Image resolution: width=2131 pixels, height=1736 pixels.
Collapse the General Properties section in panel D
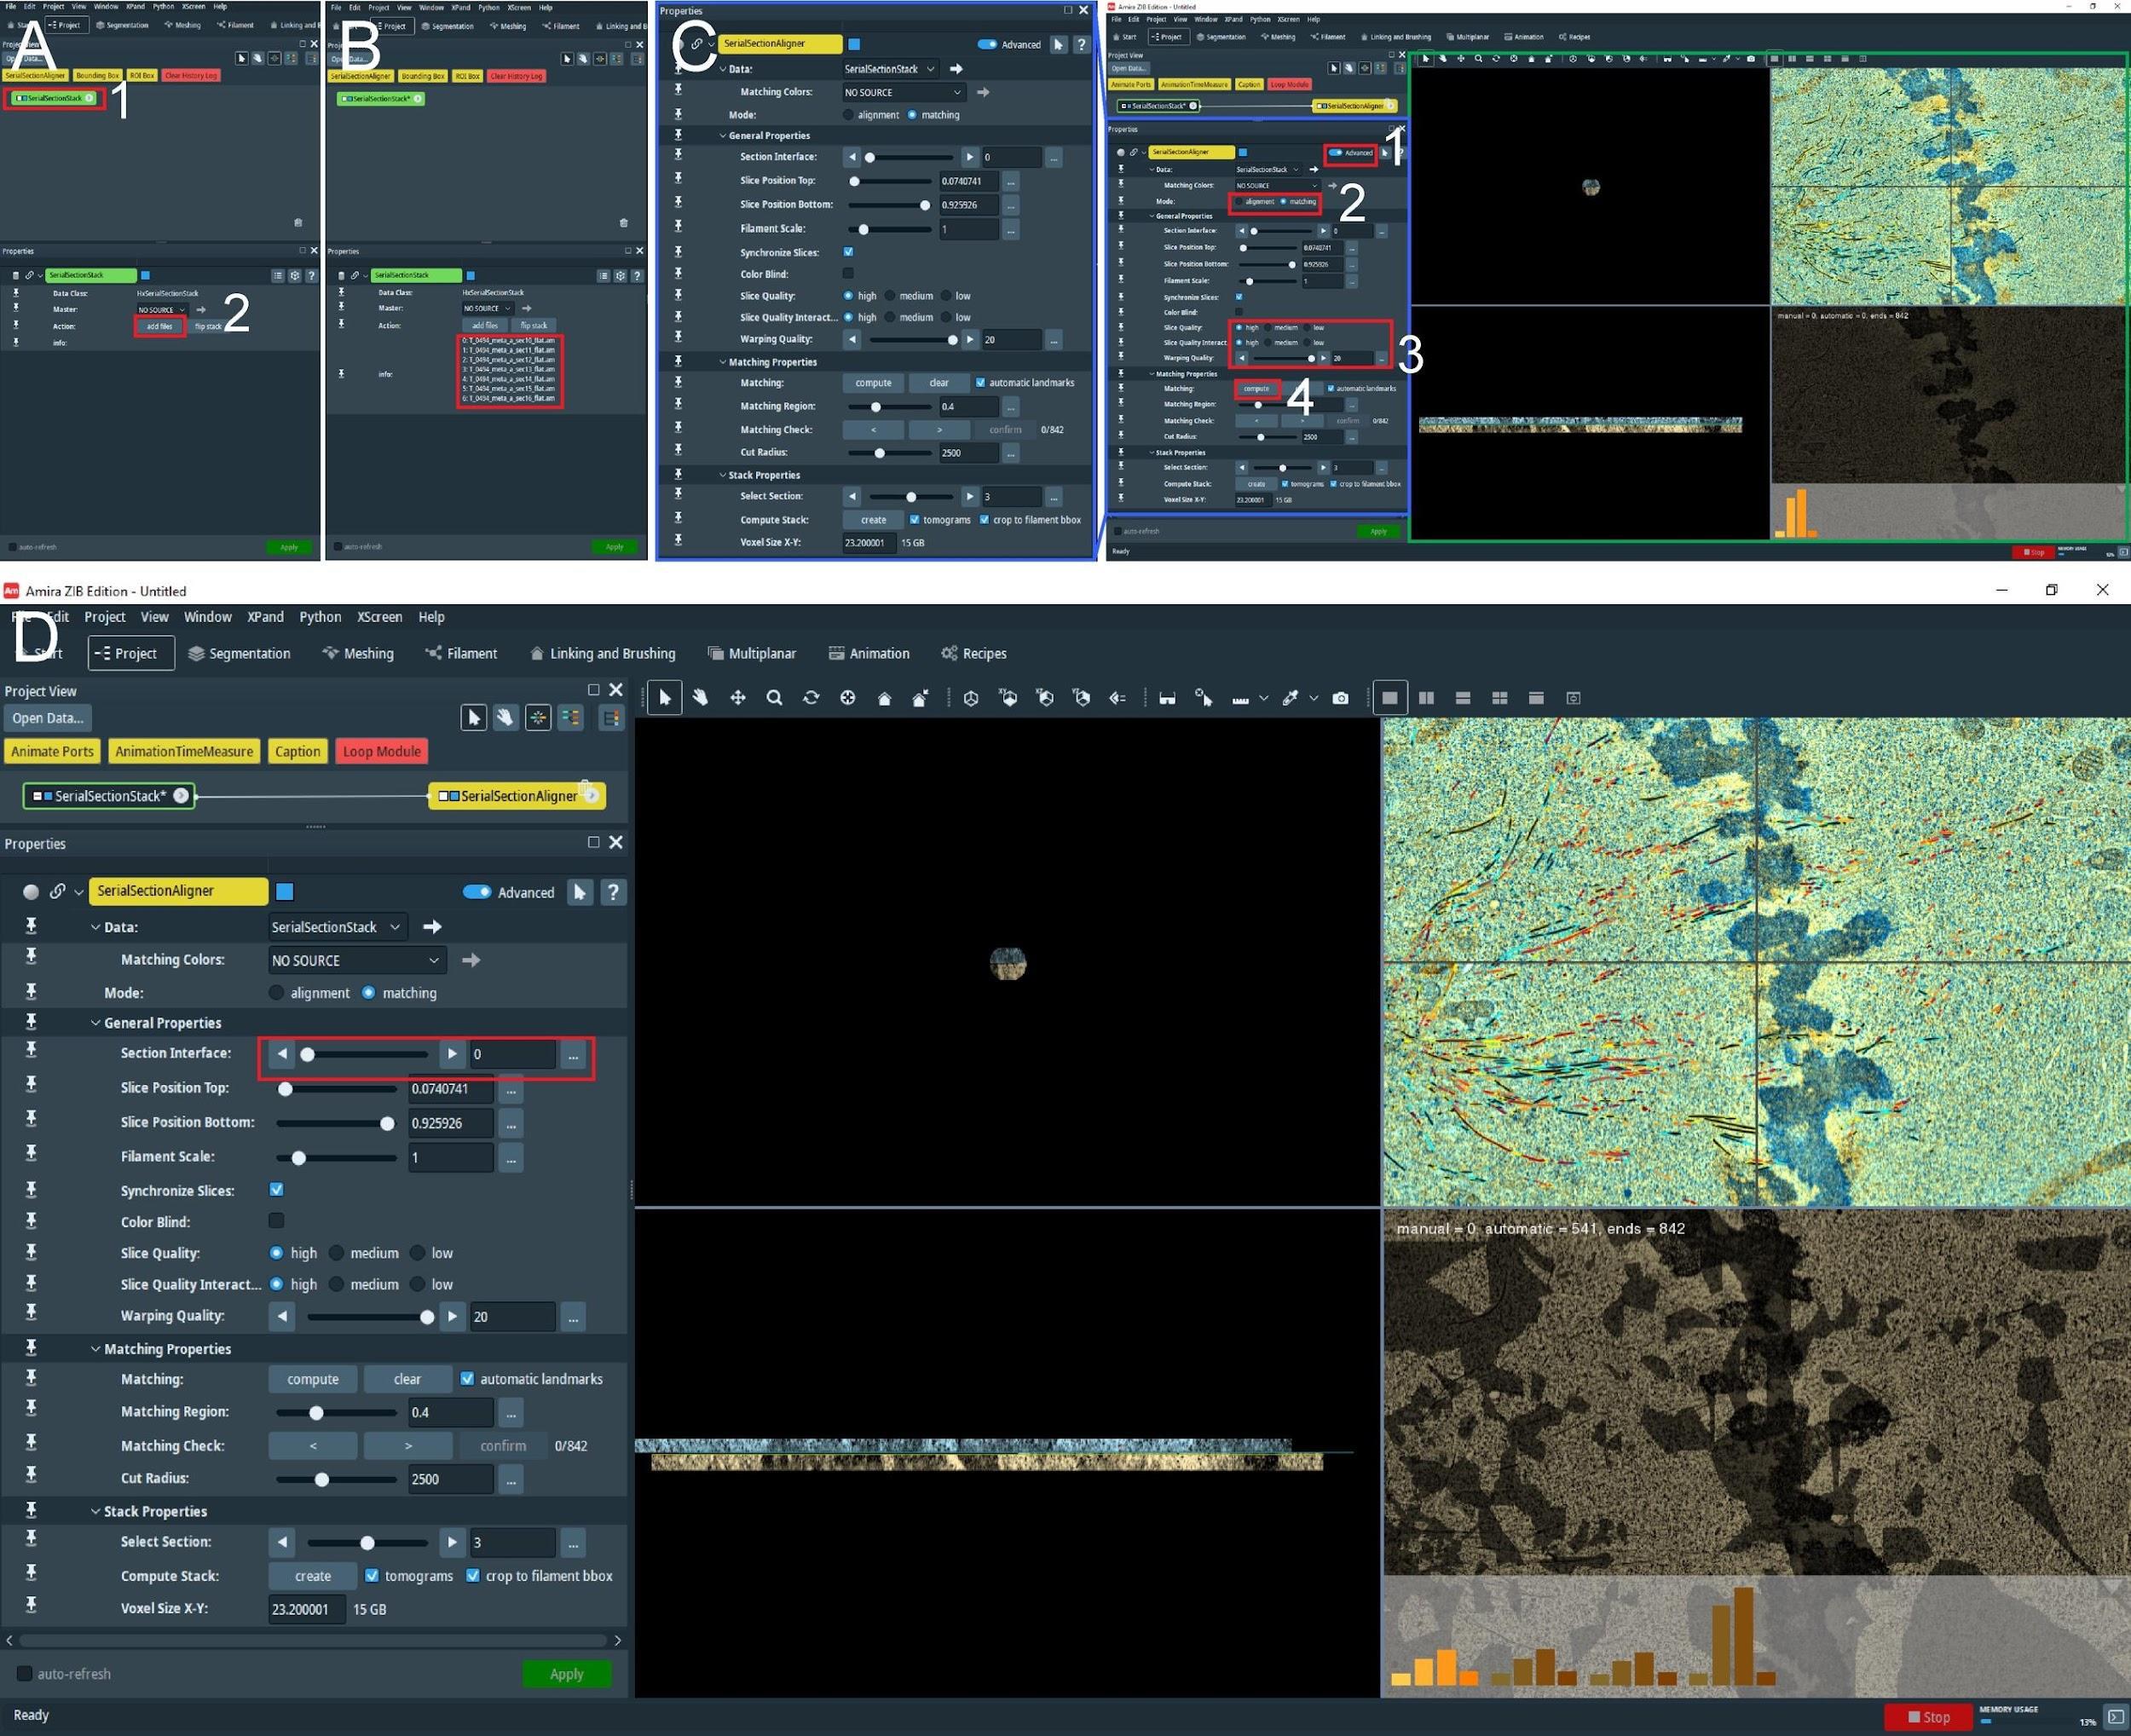click(96, 1023)
